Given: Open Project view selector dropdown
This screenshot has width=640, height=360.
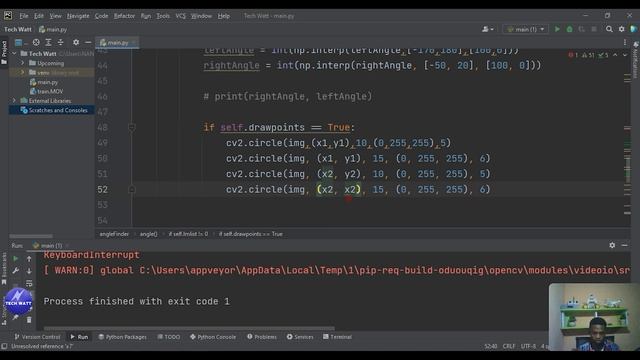Looking at the screenshot, I should pos(20,42).
